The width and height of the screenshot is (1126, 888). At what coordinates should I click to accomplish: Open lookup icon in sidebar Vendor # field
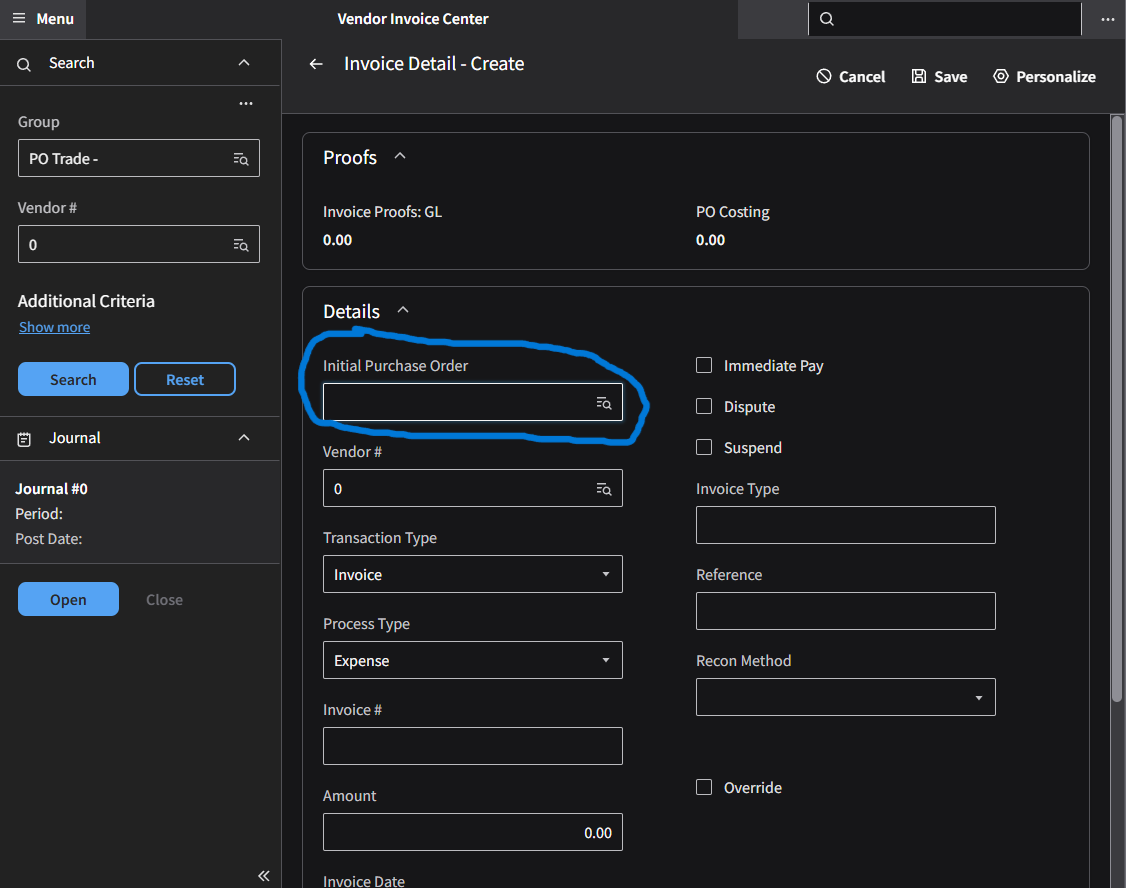[x=240, y=245]
